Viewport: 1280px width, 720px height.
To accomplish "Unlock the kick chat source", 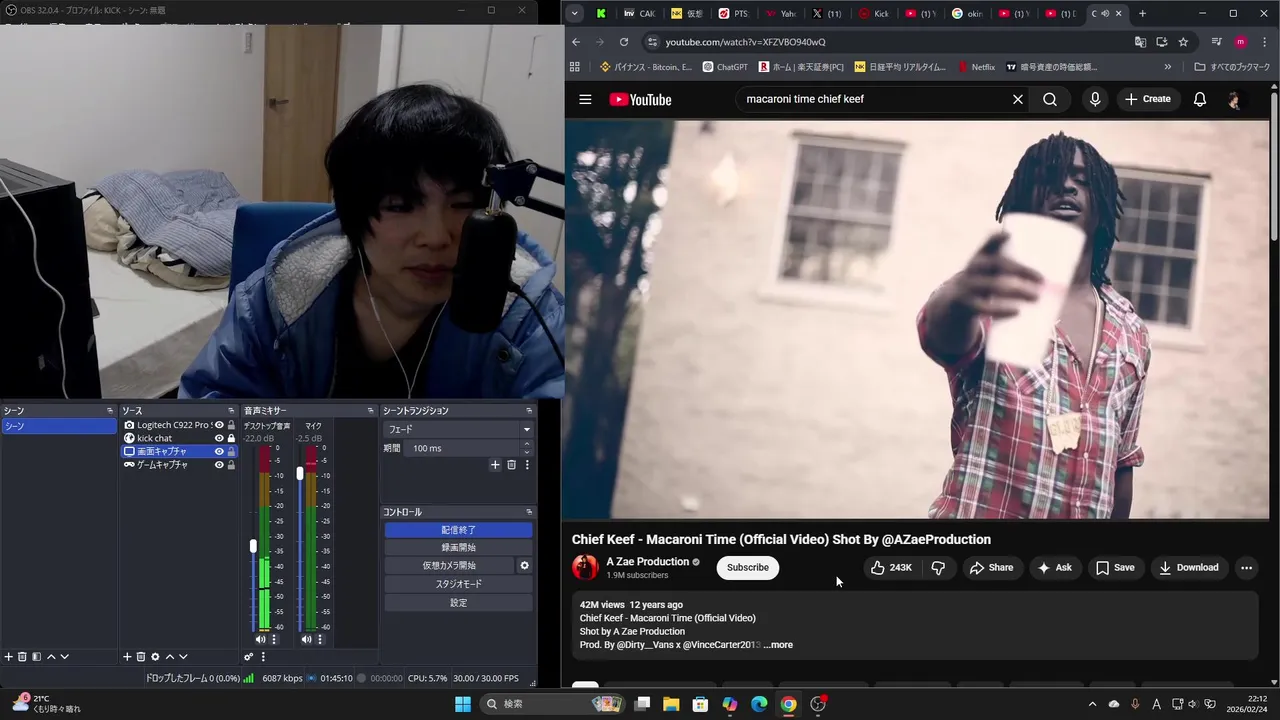I will [231, 438].
